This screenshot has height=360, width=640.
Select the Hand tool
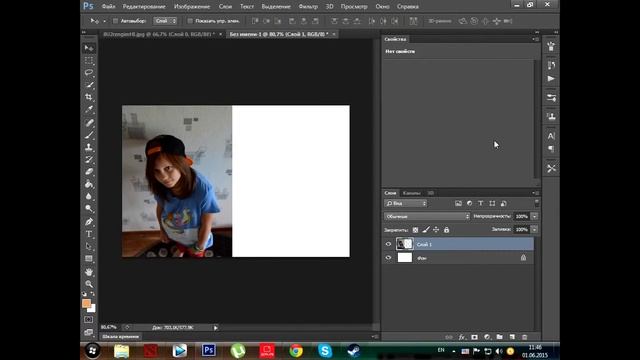(x=89, y=272)
